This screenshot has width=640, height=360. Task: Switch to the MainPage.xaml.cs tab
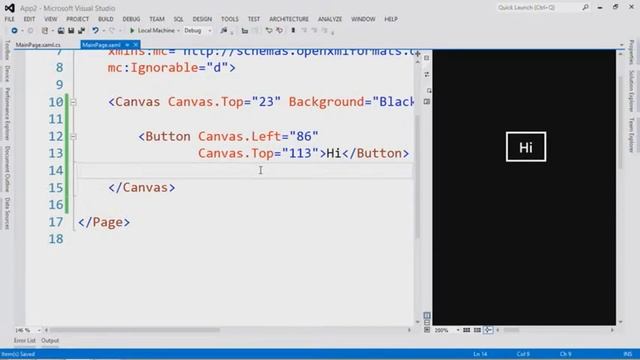tap(38, 45)
